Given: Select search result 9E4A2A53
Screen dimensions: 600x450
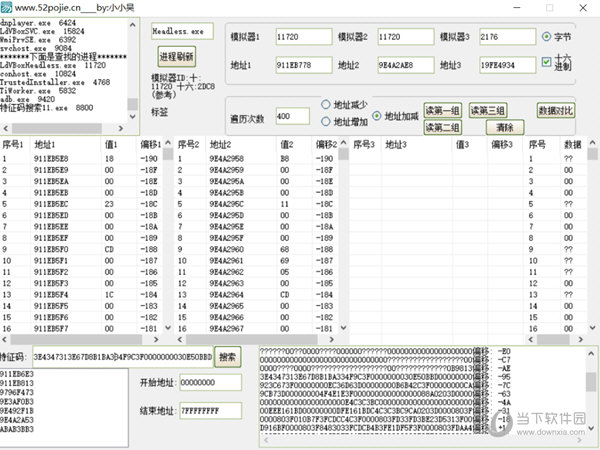Looking at the screenshot, I should [17, 420].
